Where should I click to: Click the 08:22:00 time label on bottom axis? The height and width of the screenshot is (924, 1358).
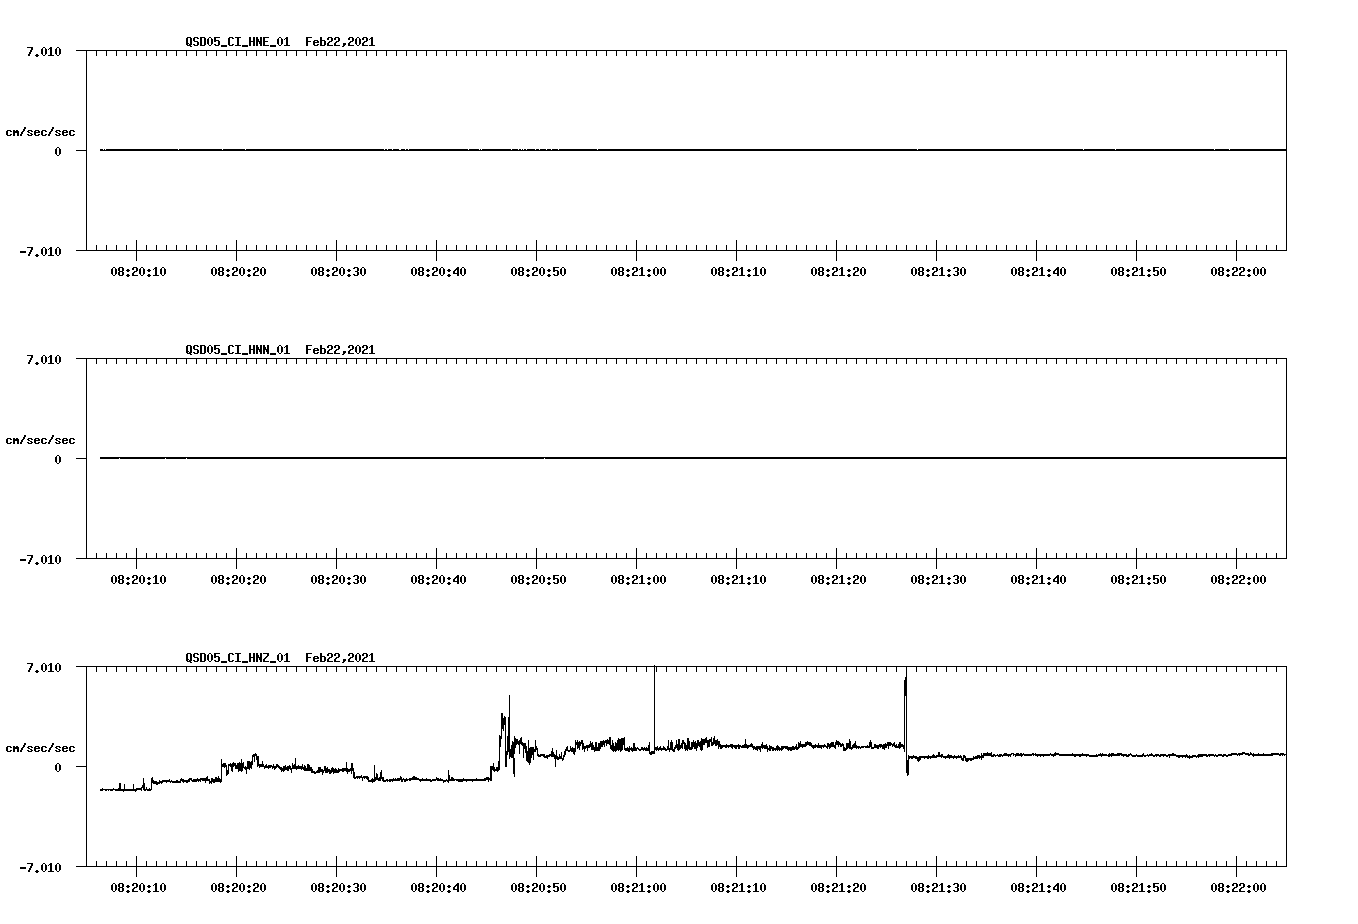point(1239,886)
